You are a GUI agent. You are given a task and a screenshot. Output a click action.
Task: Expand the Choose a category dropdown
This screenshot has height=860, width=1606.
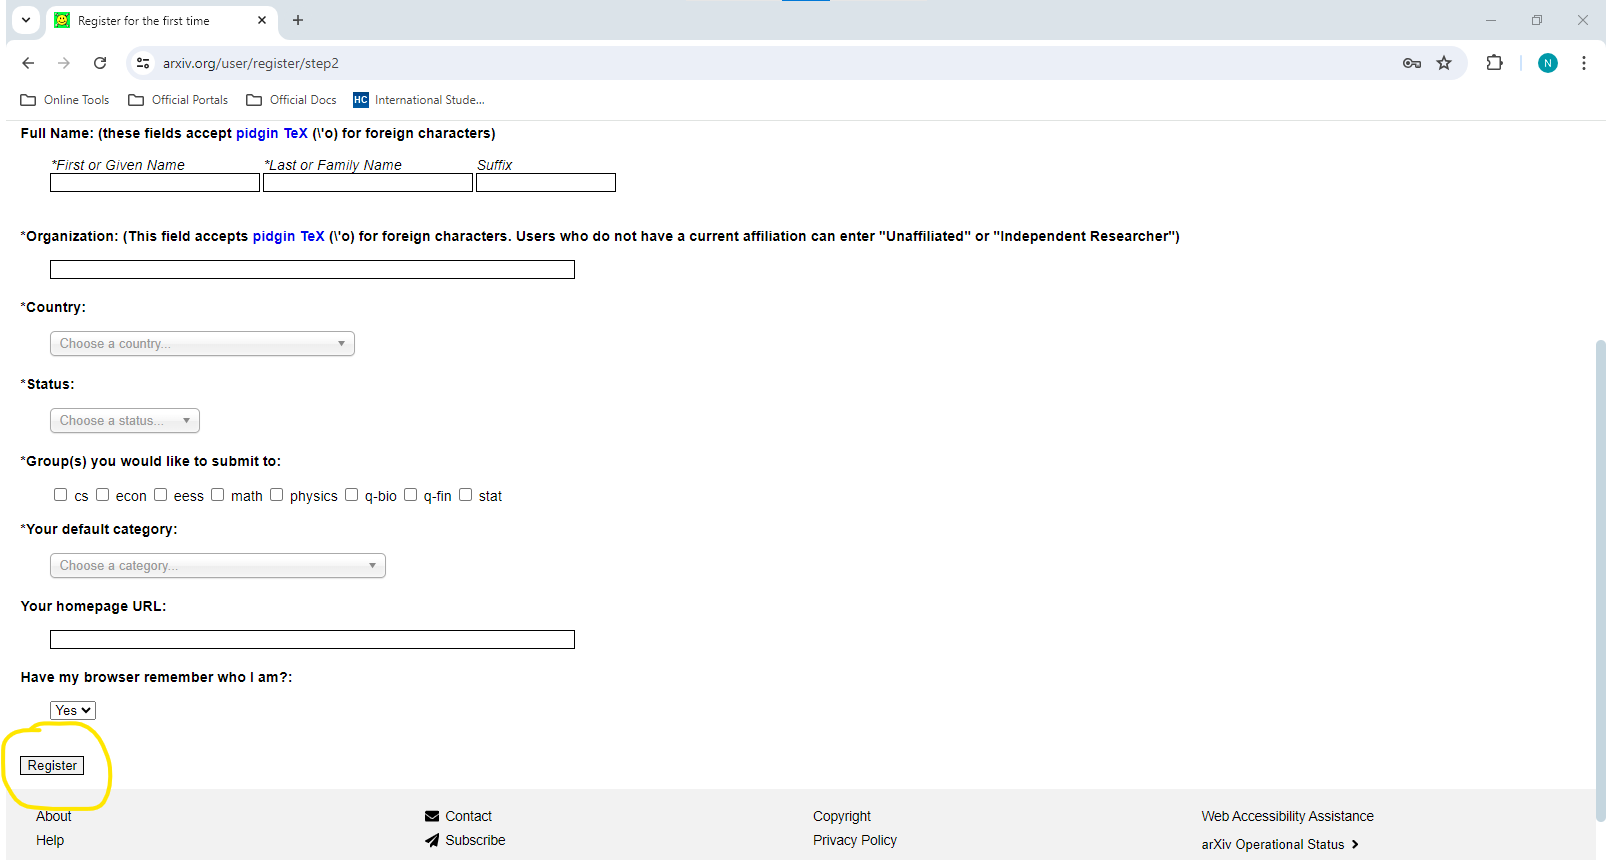tap(218, 566)
